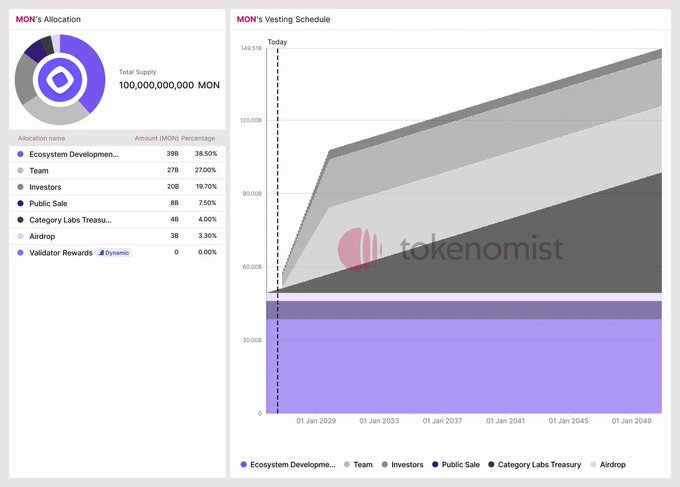Click the Today dashed line marker label
The width and height of the screenshot is (680, 487).
tap(277, 42)
